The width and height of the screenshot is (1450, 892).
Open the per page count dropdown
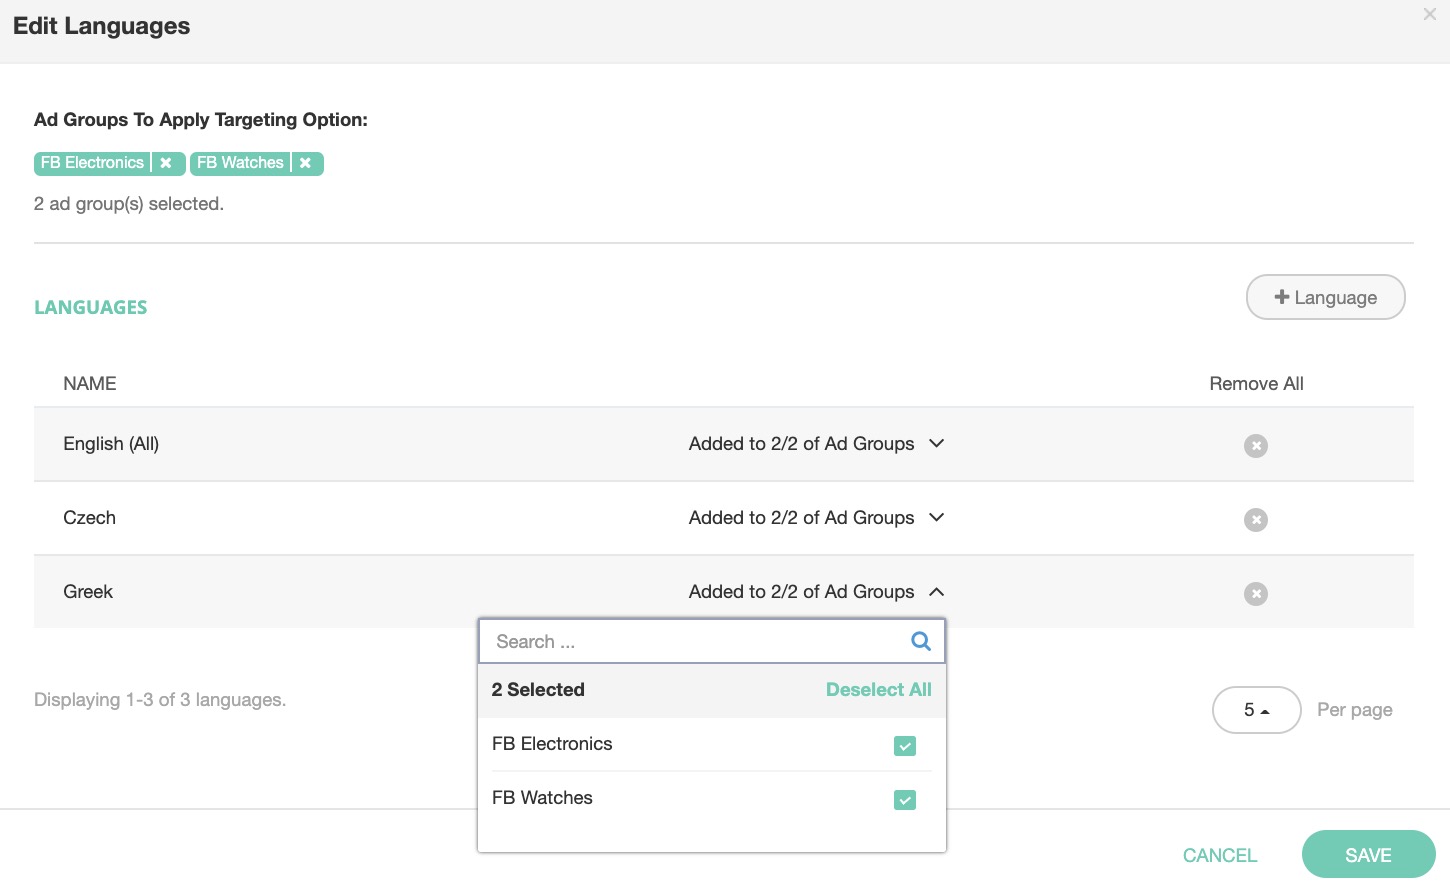[x=1256, y=710]
